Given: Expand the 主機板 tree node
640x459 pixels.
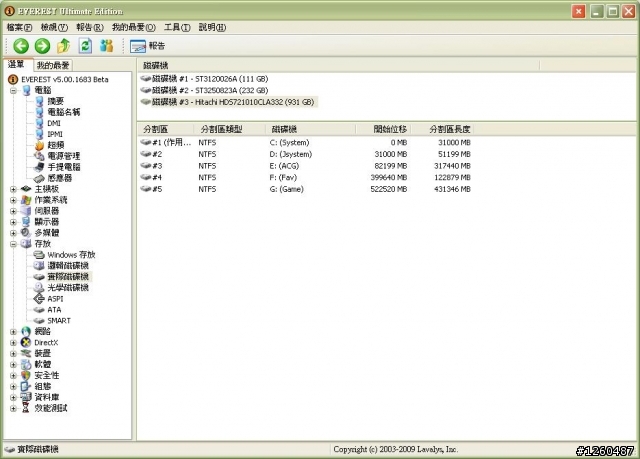Looking at the screenshot, I should click(x=13, y=189).
